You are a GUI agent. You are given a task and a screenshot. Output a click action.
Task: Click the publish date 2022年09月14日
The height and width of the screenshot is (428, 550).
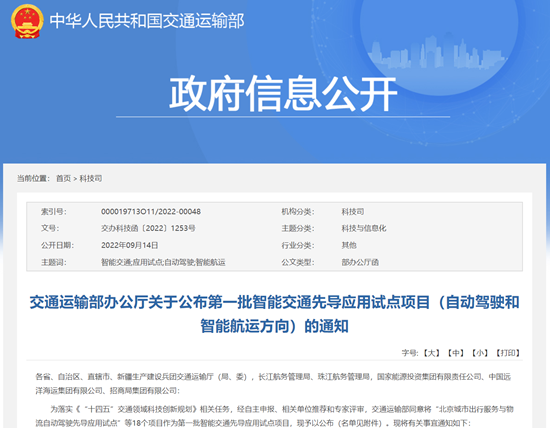click(x=129, y=245)
